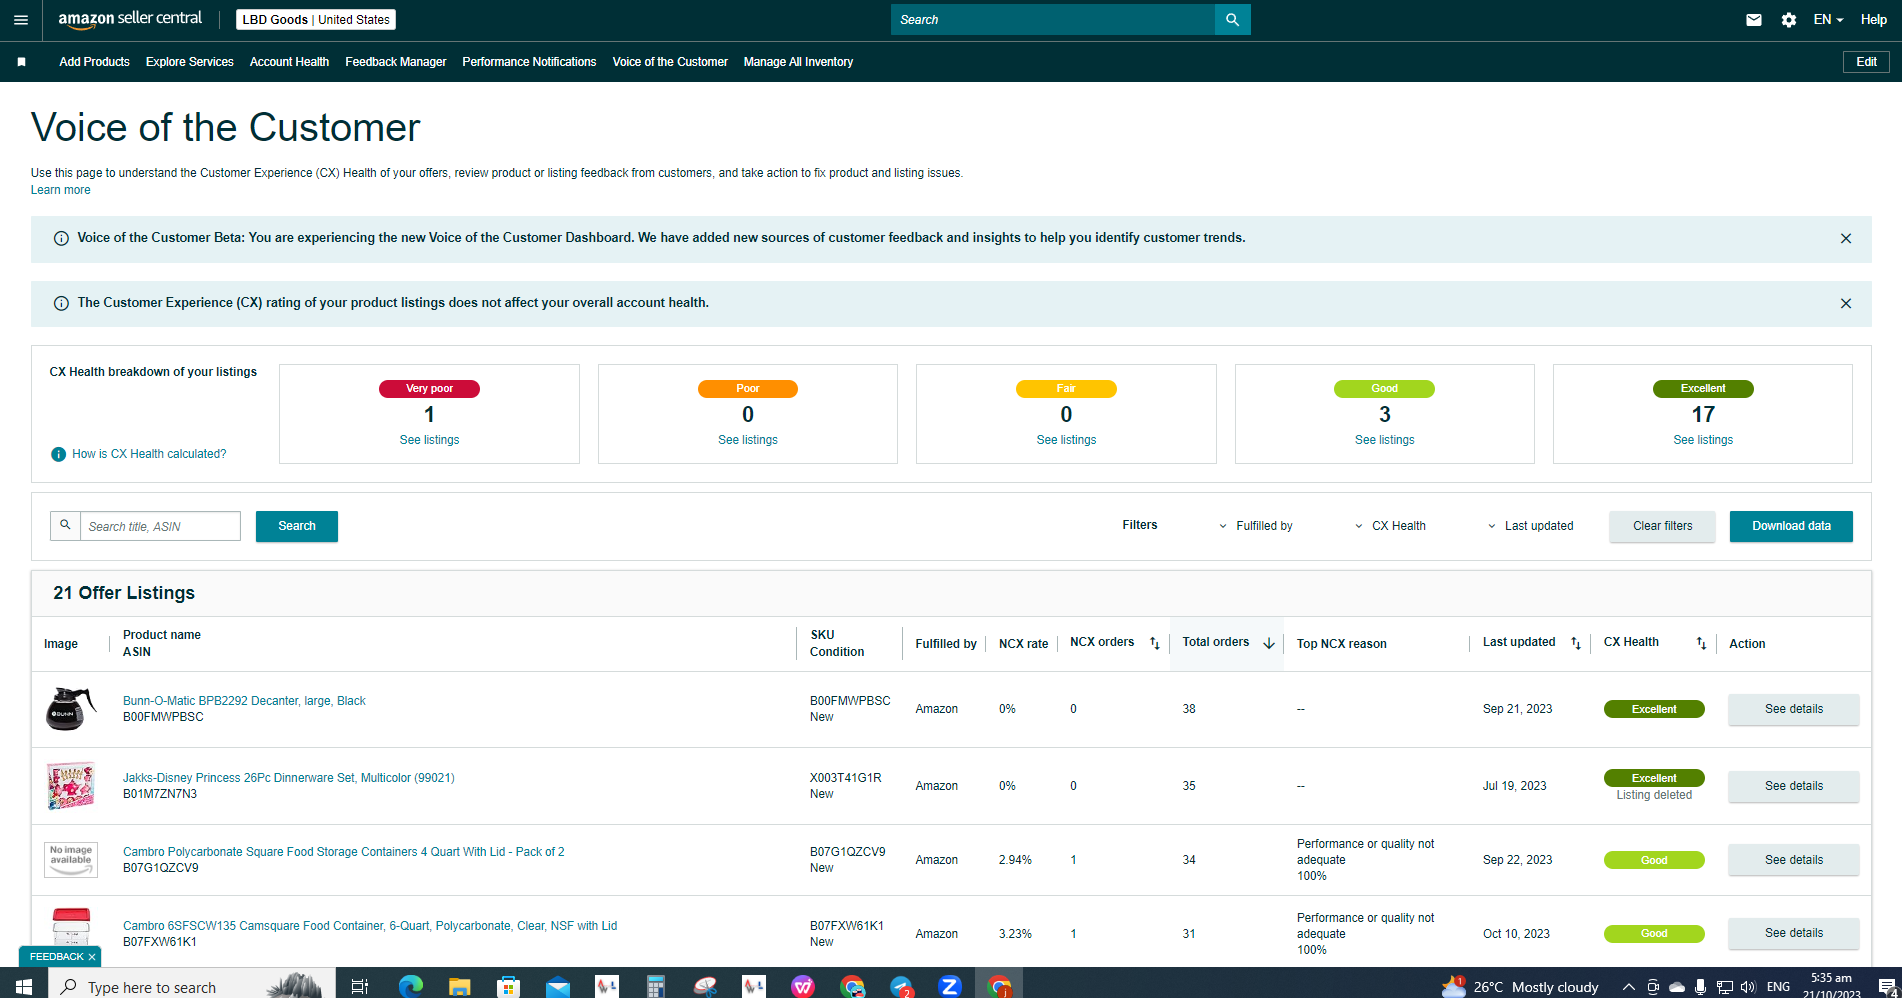
Task: See listings under Good
Action: [1384, 440]
